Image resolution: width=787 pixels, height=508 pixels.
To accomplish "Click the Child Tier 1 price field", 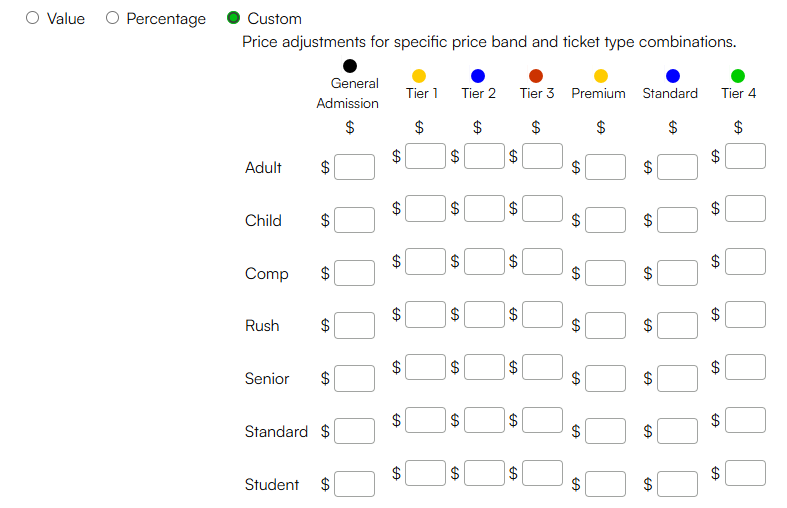I will tap(425, 208).
